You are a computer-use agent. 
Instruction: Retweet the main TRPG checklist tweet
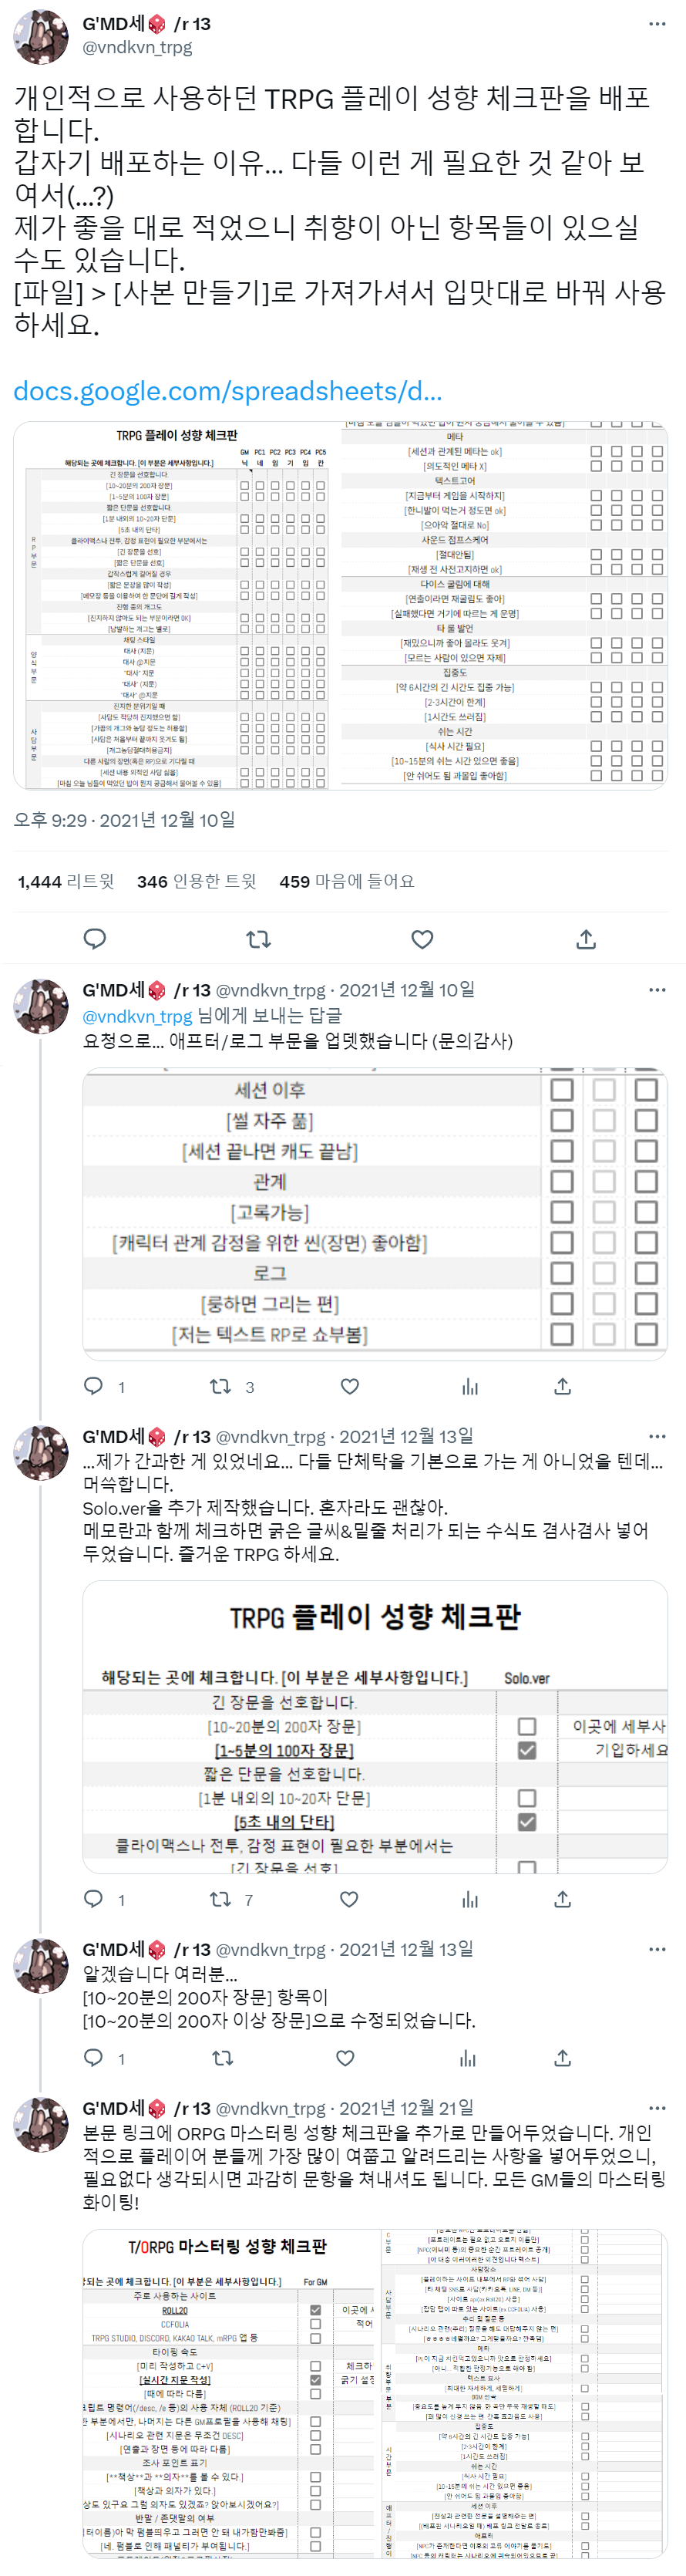point(258,939)
